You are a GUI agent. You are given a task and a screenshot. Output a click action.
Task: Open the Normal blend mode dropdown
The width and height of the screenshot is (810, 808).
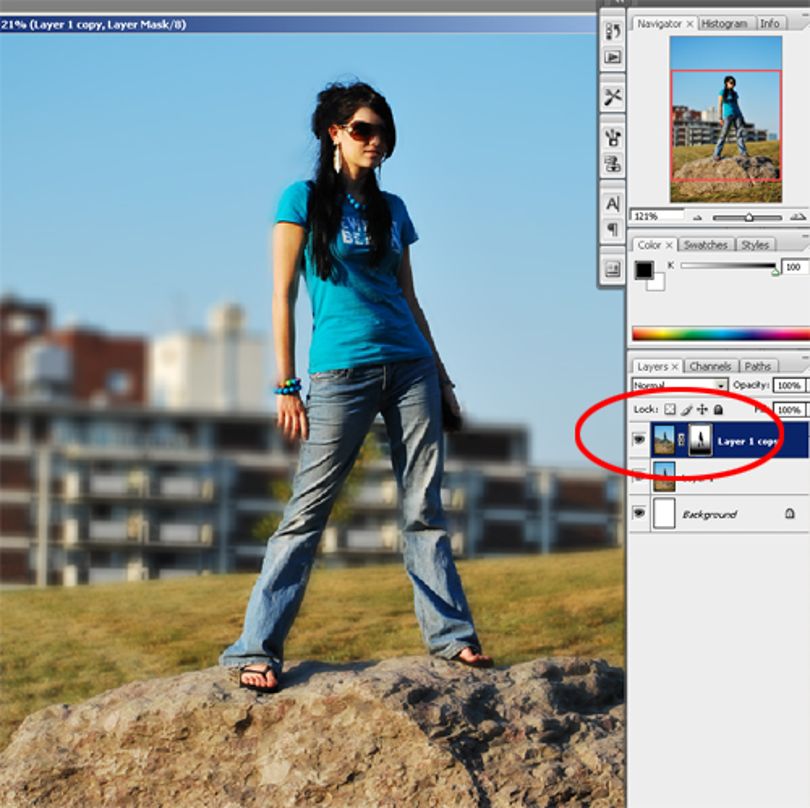(679, 385)
